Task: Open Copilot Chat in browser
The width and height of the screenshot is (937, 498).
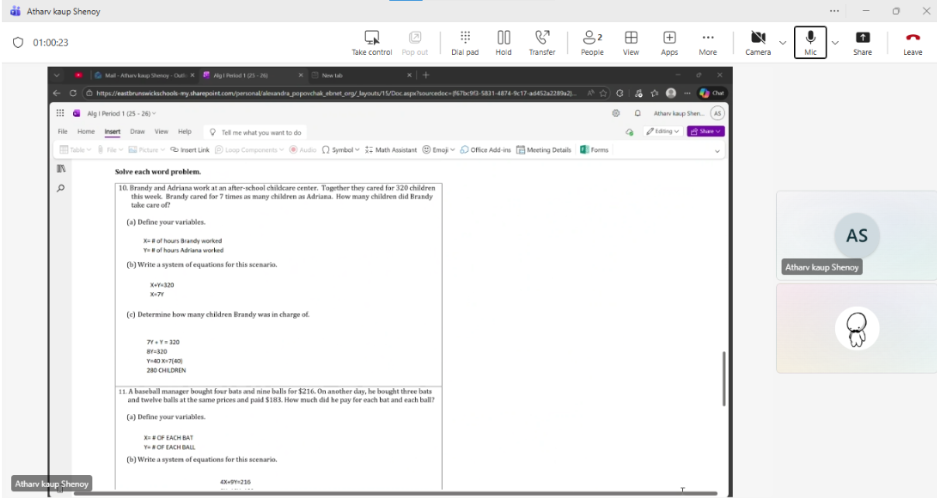Action: [x=711, y=93]
